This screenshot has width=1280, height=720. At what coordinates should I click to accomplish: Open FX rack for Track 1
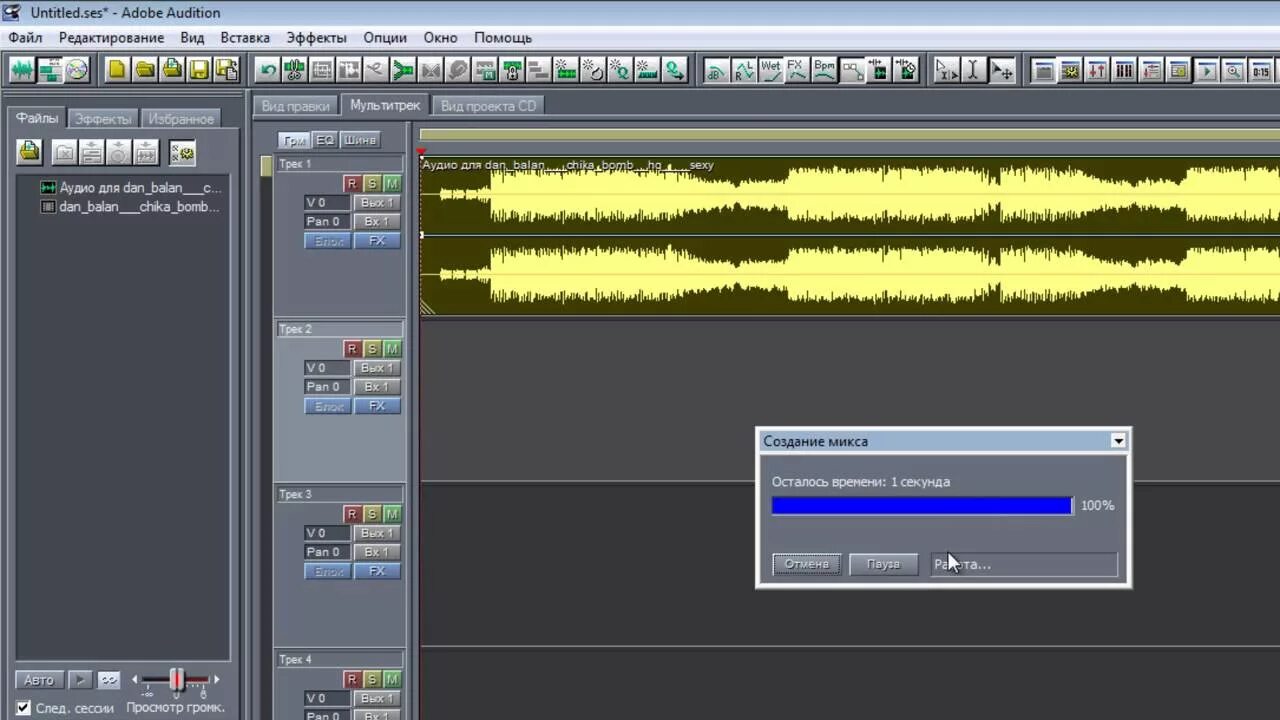pyautogui.click(x=377, y=240)
